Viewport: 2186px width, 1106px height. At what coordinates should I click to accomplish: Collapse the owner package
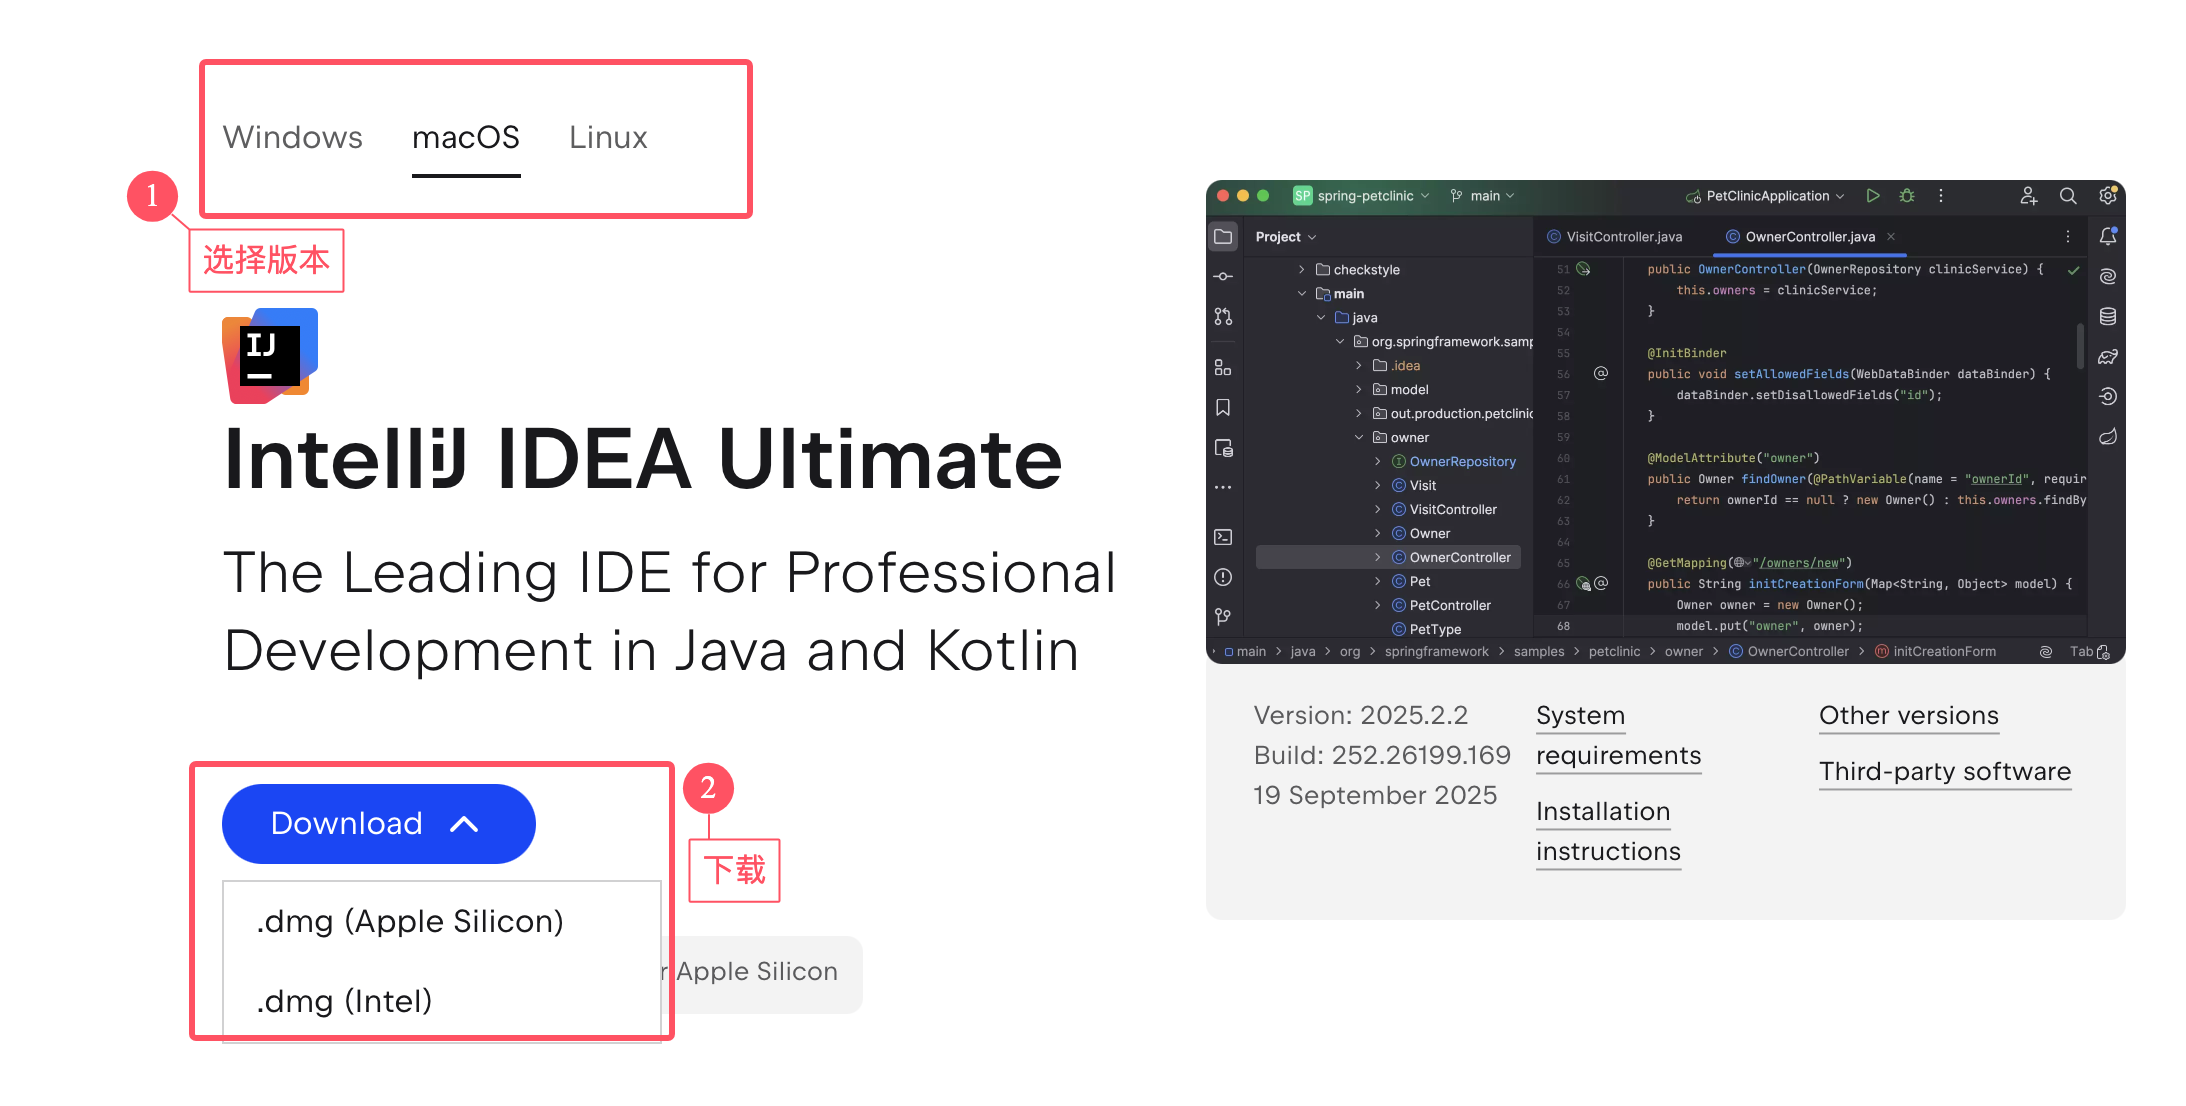coord(1359,438)
